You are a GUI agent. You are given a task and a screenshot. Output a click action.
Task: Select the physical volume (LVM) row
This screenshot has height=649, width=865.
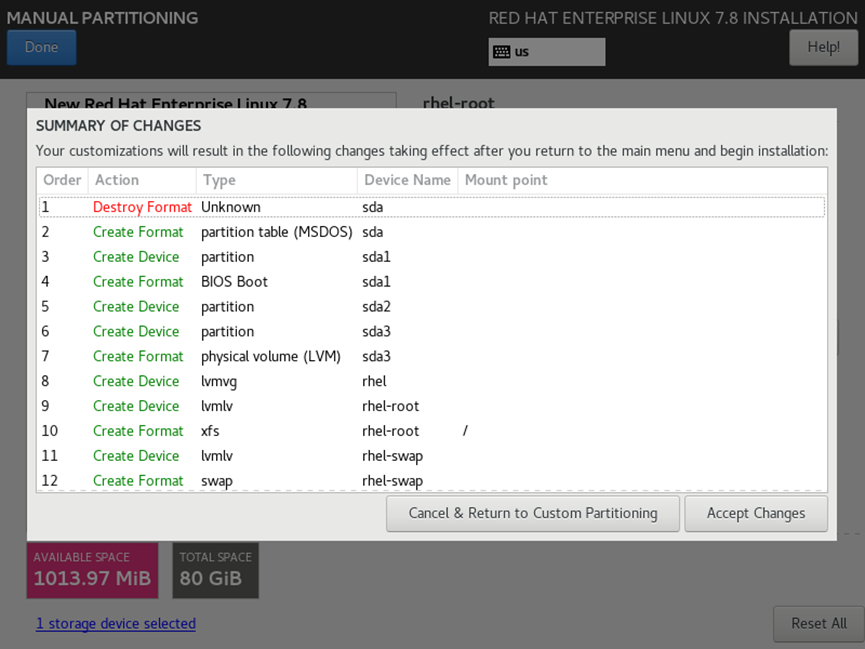(432, 356)
